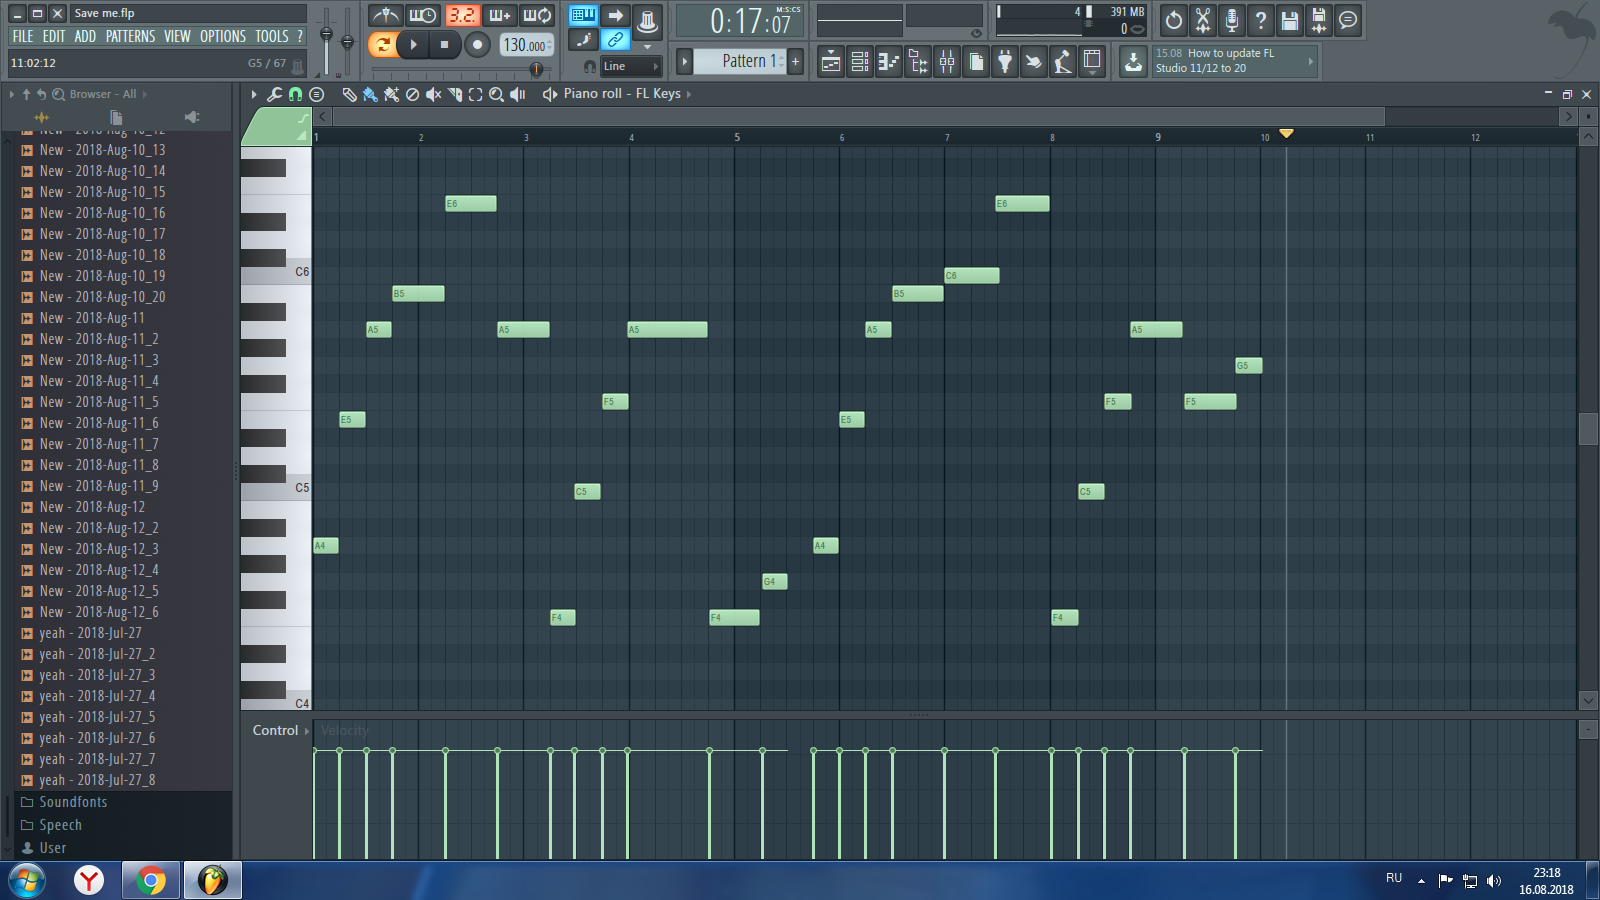Image resolution: width=1600 pixels, height=900 pixels.
Task: Open the stamp tool menu
Action: (317, 94)
